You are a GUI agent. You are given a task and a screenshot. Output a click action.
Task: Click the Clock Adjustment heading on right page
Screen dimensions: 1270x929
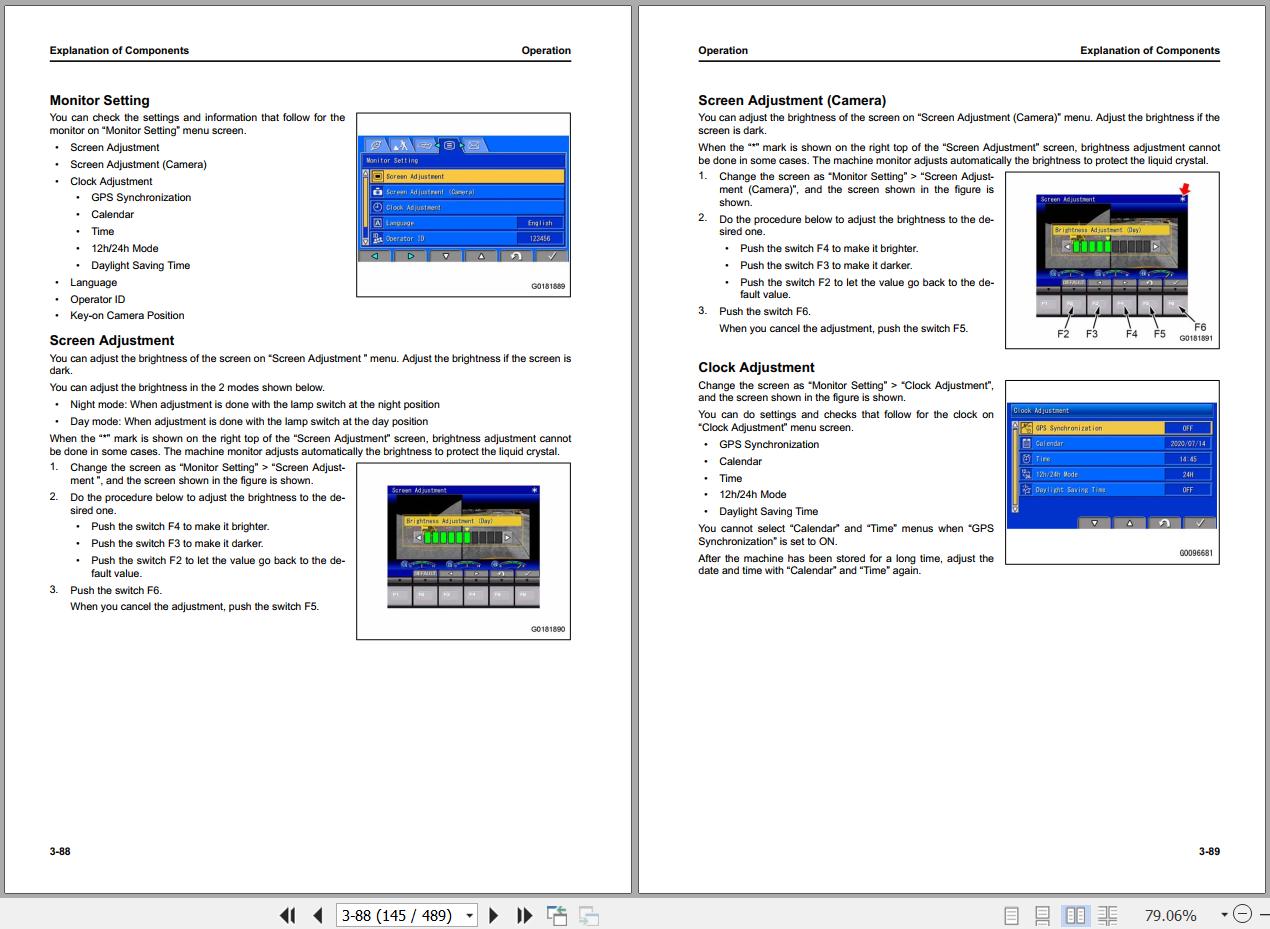[756, 367]
